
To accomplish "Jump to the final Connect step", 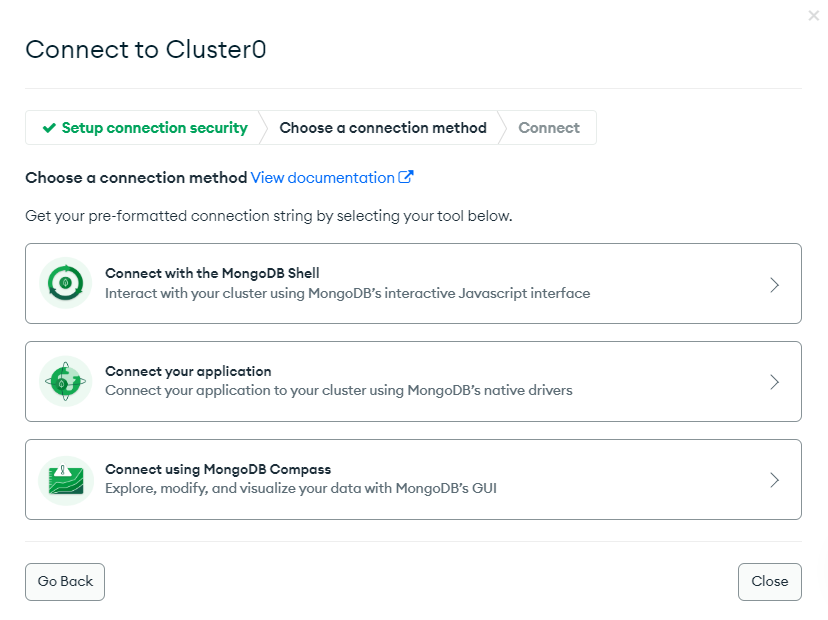I will pyautogui.click(x=549, y=128).
